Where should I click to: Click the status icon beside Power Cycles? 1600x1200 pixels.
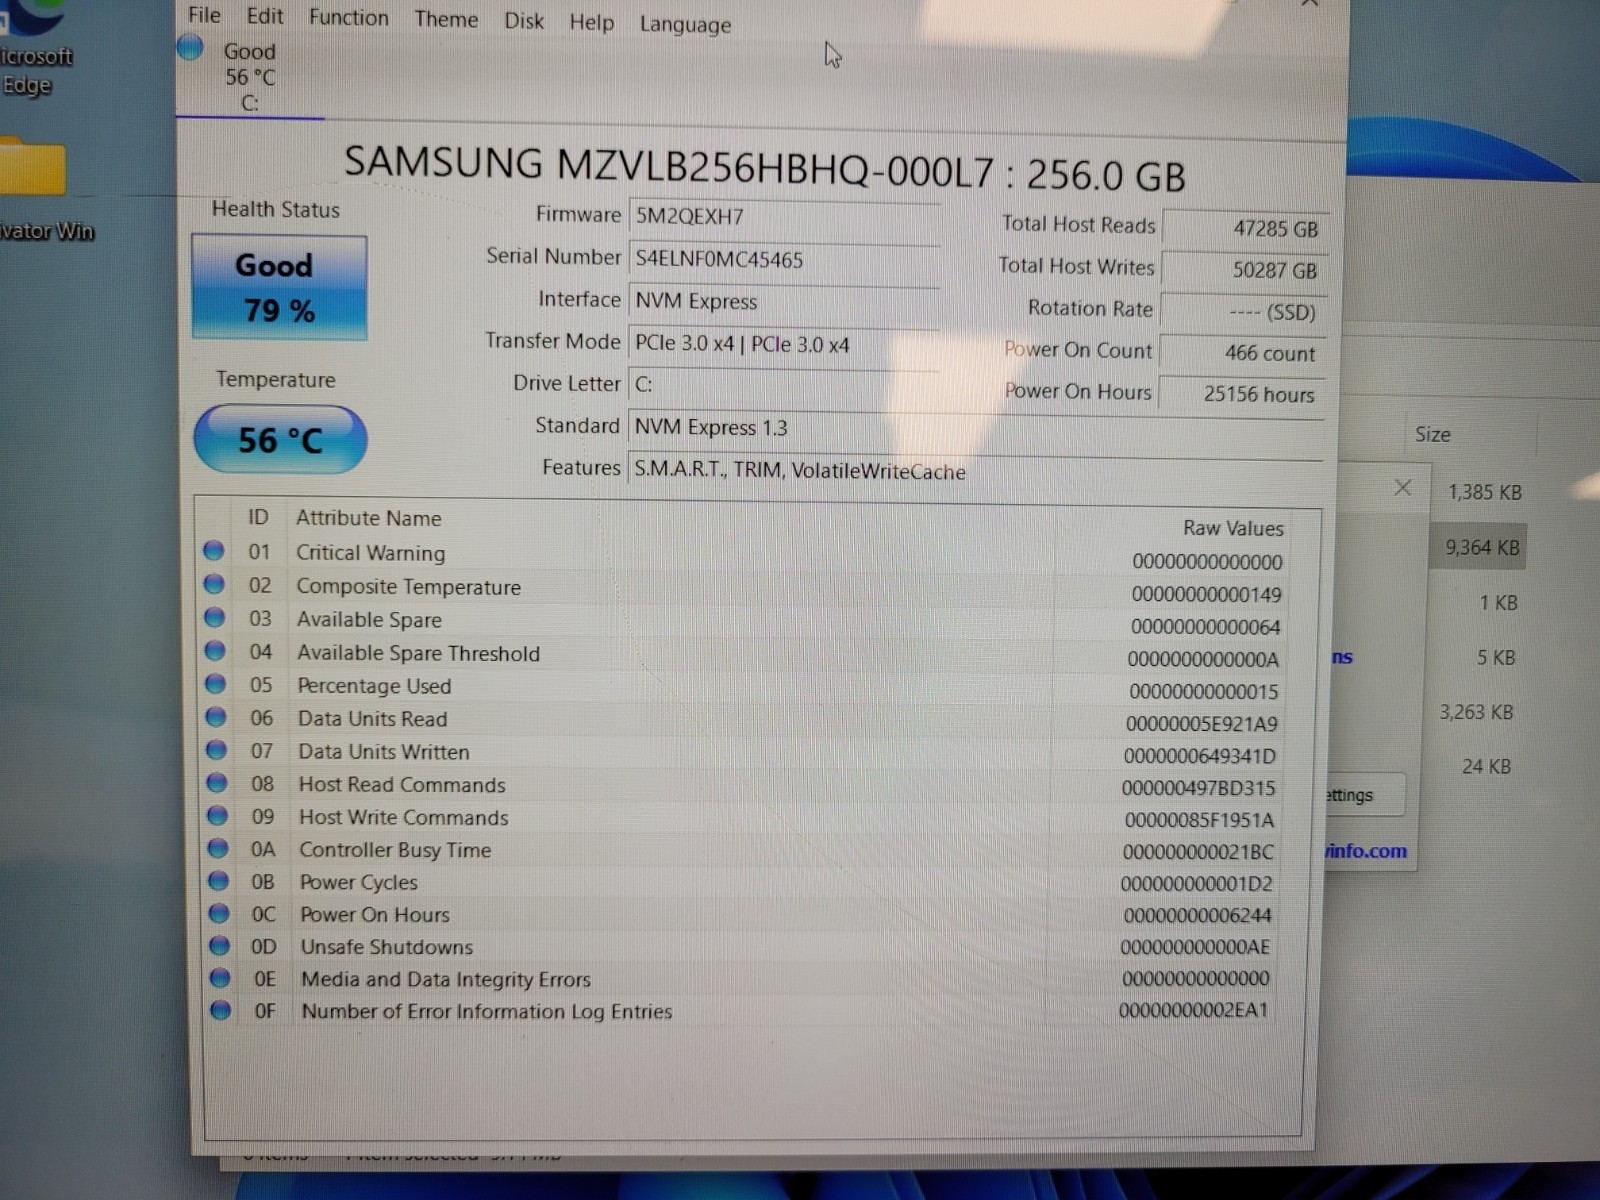coord(218,881)
